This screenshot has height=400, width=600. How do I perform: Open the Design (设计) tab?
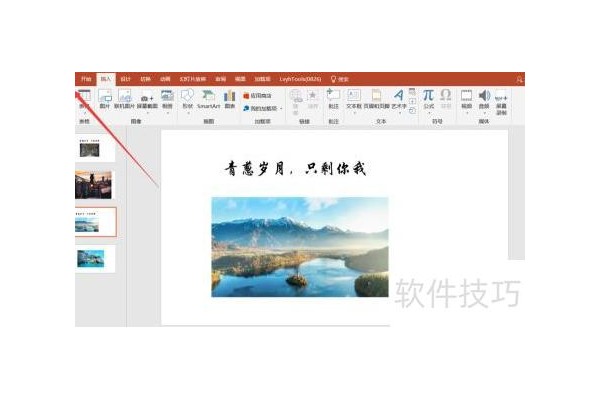[126, 79]
